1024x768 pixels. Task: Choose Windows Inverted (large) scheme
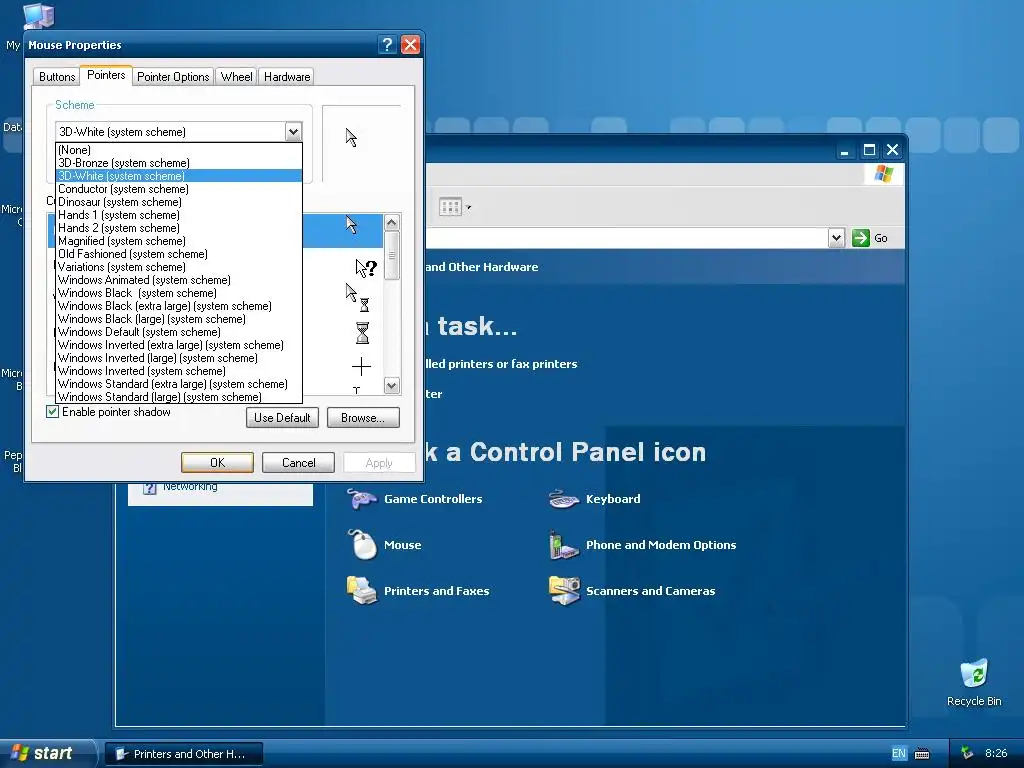click(179, 358)
